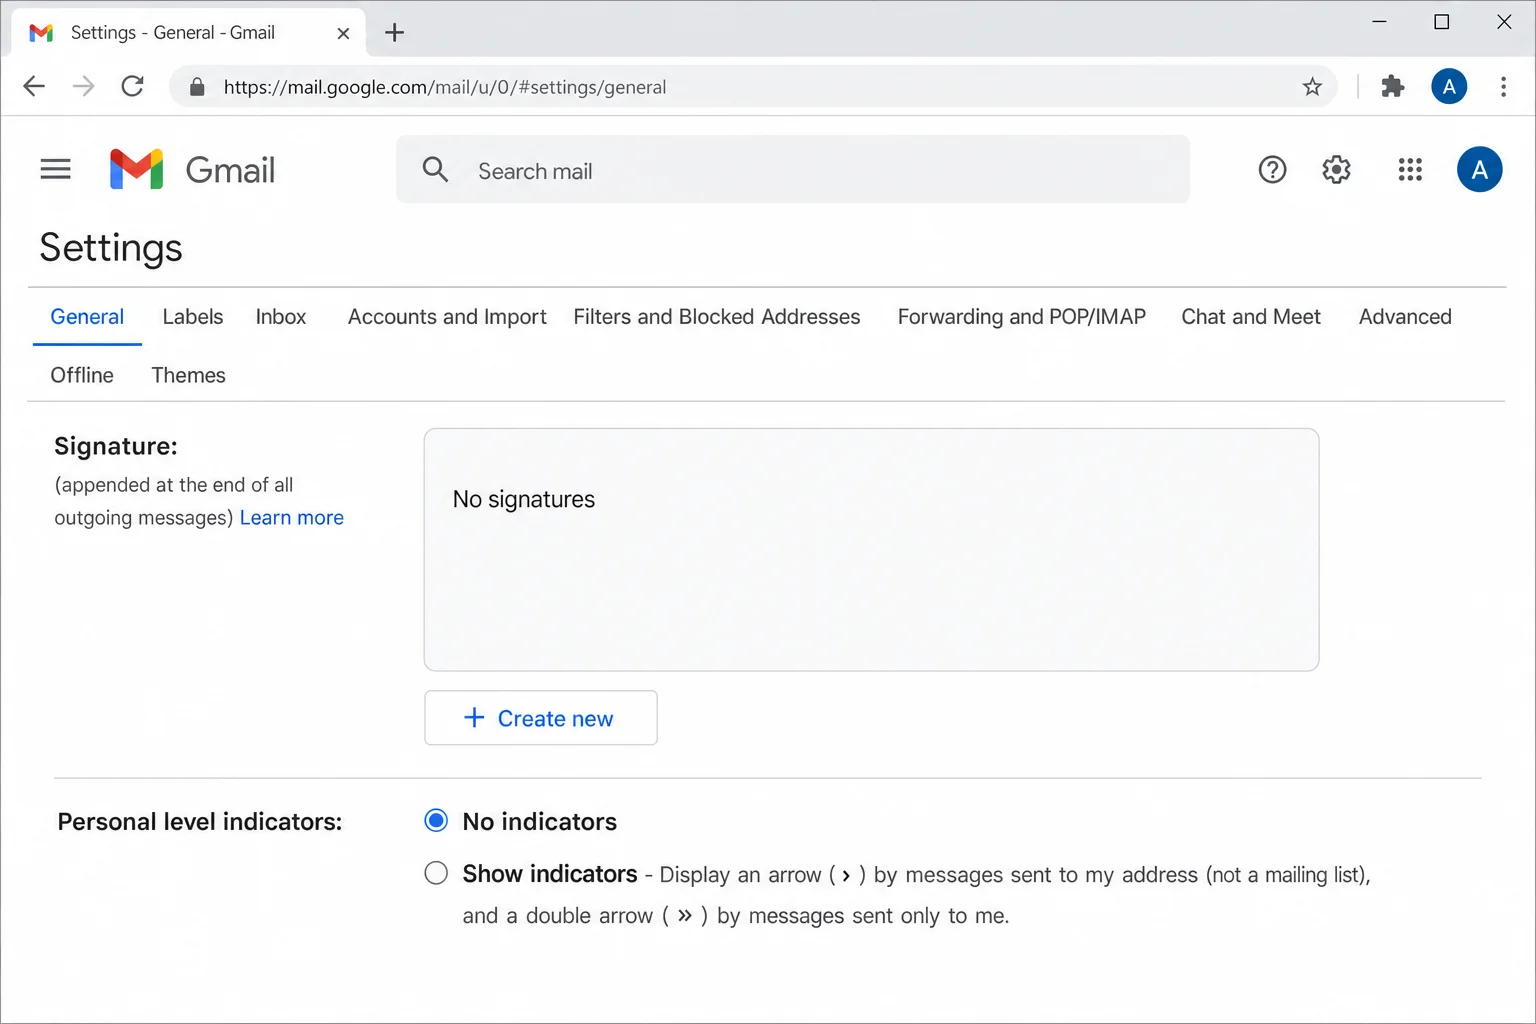Switch to the General settings tab
1536x1024 pixels.
coord(87,317)
